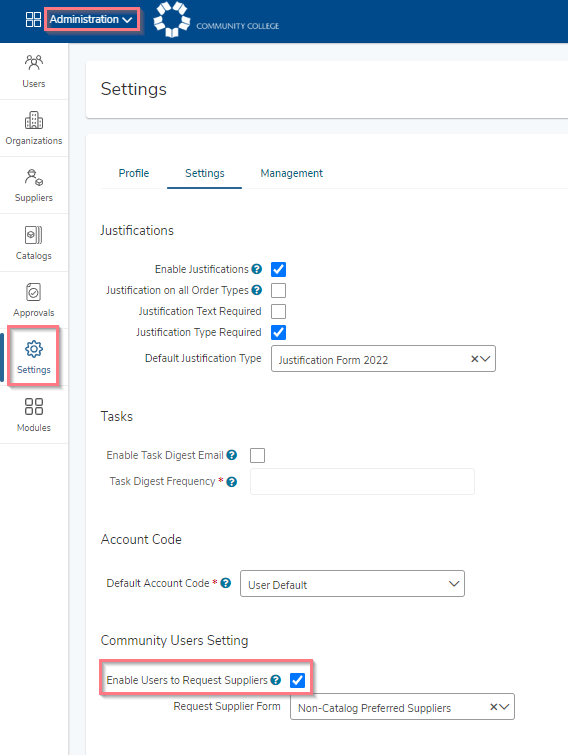Viewport: 568px width, 755px height.
Task: Click the Task Digest Frequency field
Action: click(x=362, y=482)
